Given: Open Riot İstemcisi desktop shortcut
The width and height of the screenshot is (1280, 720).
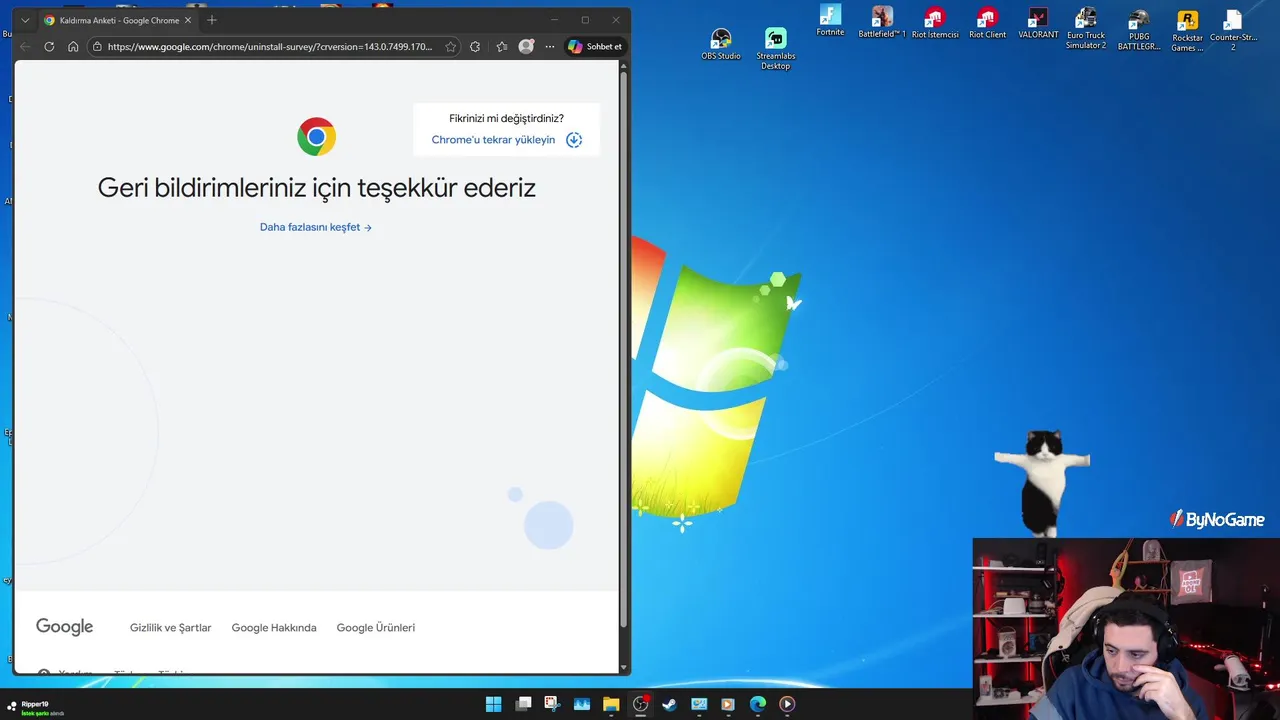Looking at the screenshot, I should click(935, 22).
